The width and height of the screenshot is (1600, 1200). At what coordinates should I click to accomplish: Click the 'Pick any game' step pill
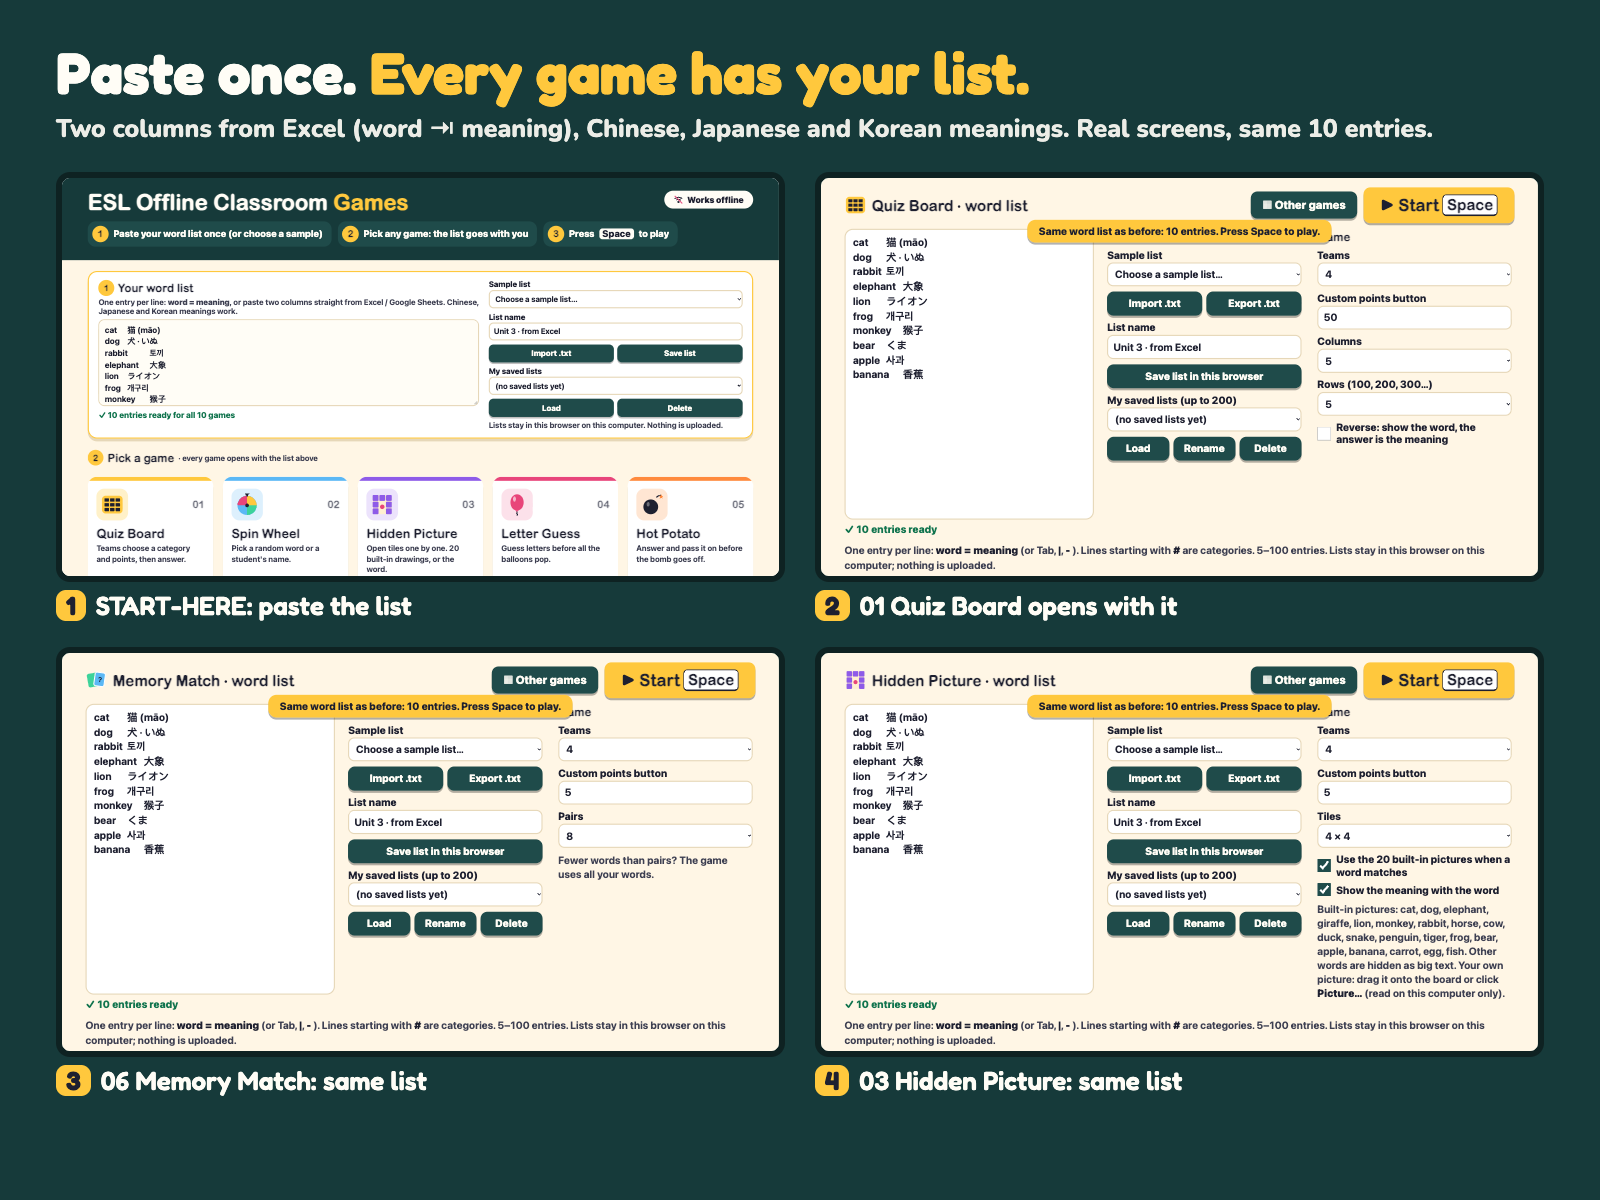[437, 234]
